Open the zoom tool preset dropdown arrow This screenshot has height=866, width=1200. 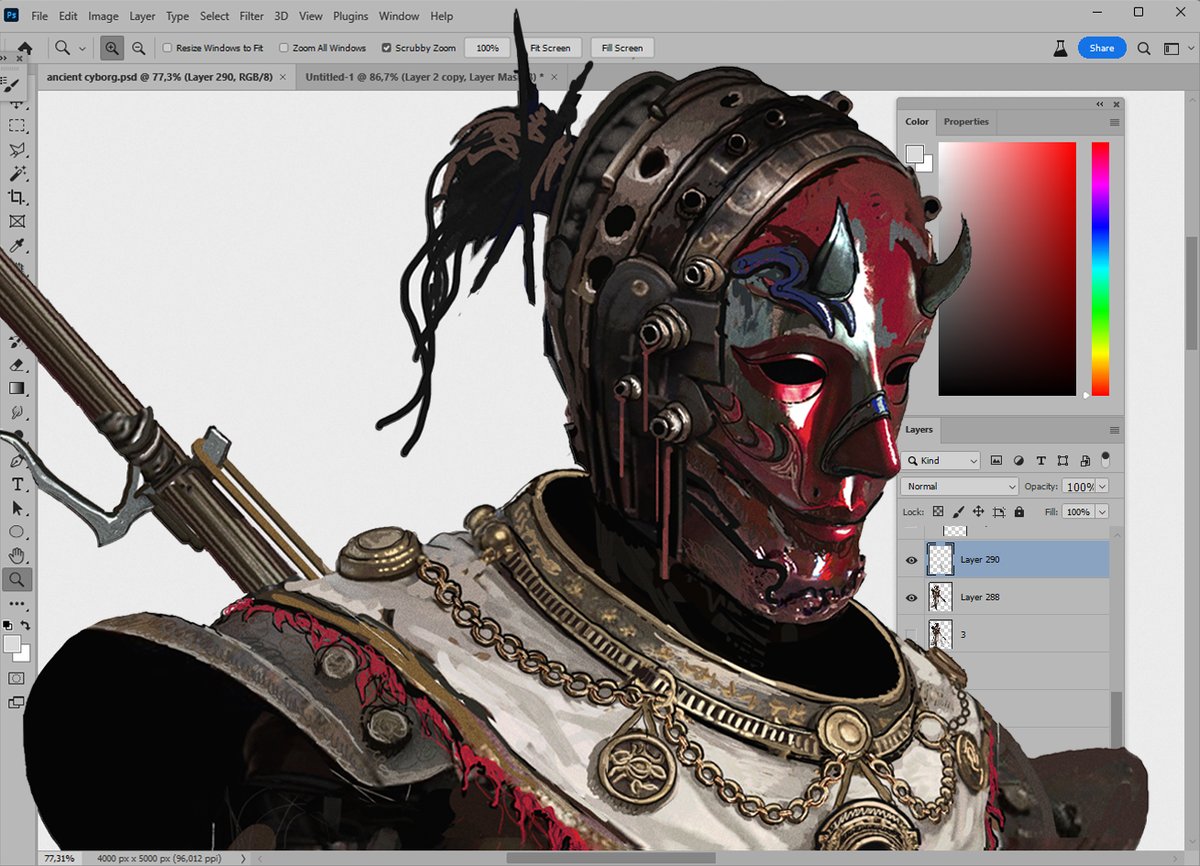tap(82, 48)
